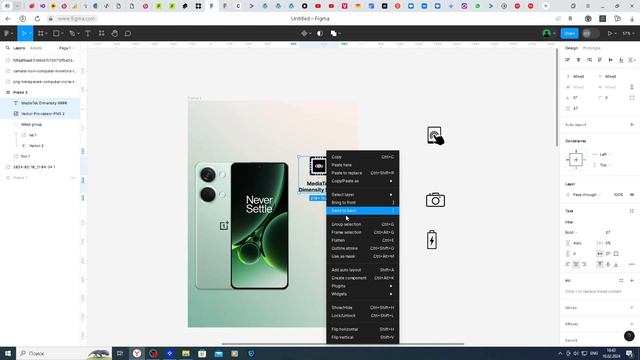Viewport: 640px width, 360px height.
Task: Open the Top vertical constraint dropdown
Action: pyautogui.click(x=605, y=165)
